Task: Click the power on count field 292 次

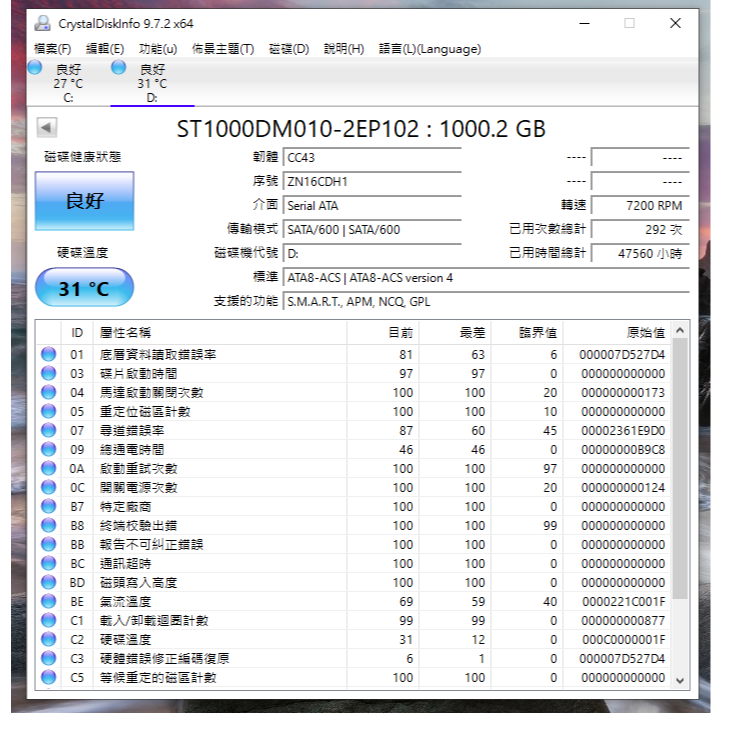Action: pyautogui.click(x=640, y=230)
